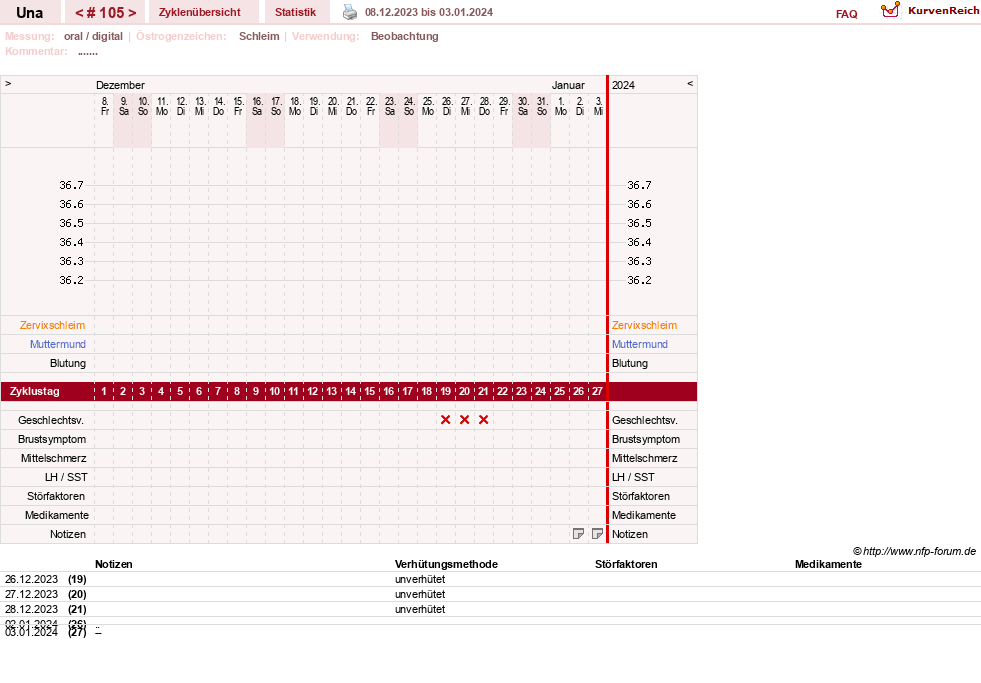The height and width of the screenshot is (683, 981).
Task: Click the 27.12.2023 notes table row
Action: (x=490, y=594)
